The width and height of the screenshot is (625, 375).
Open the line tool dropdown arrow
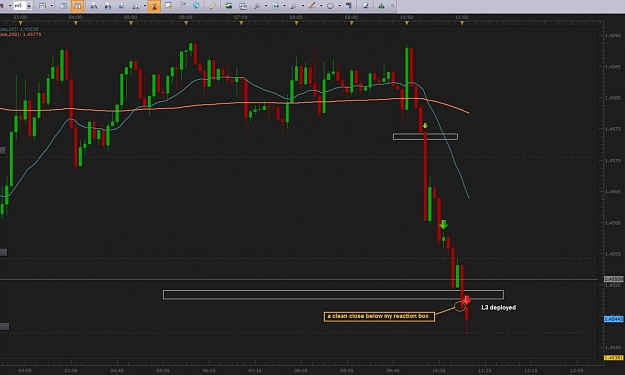coord(321,6)
